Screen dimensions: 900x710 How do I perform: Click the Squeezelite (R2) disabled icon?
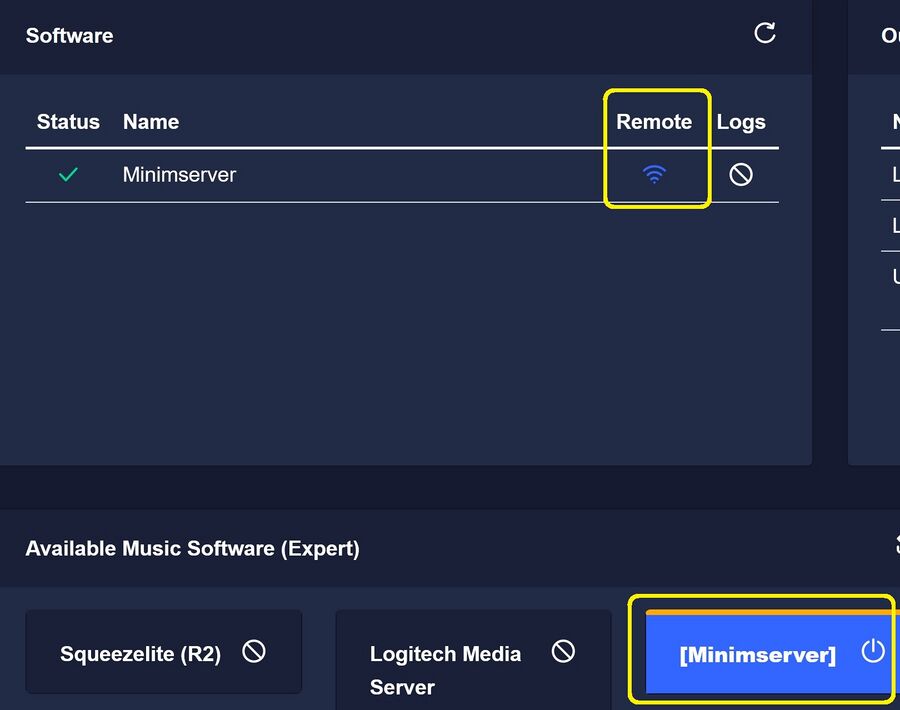click(x=254, y=652)
